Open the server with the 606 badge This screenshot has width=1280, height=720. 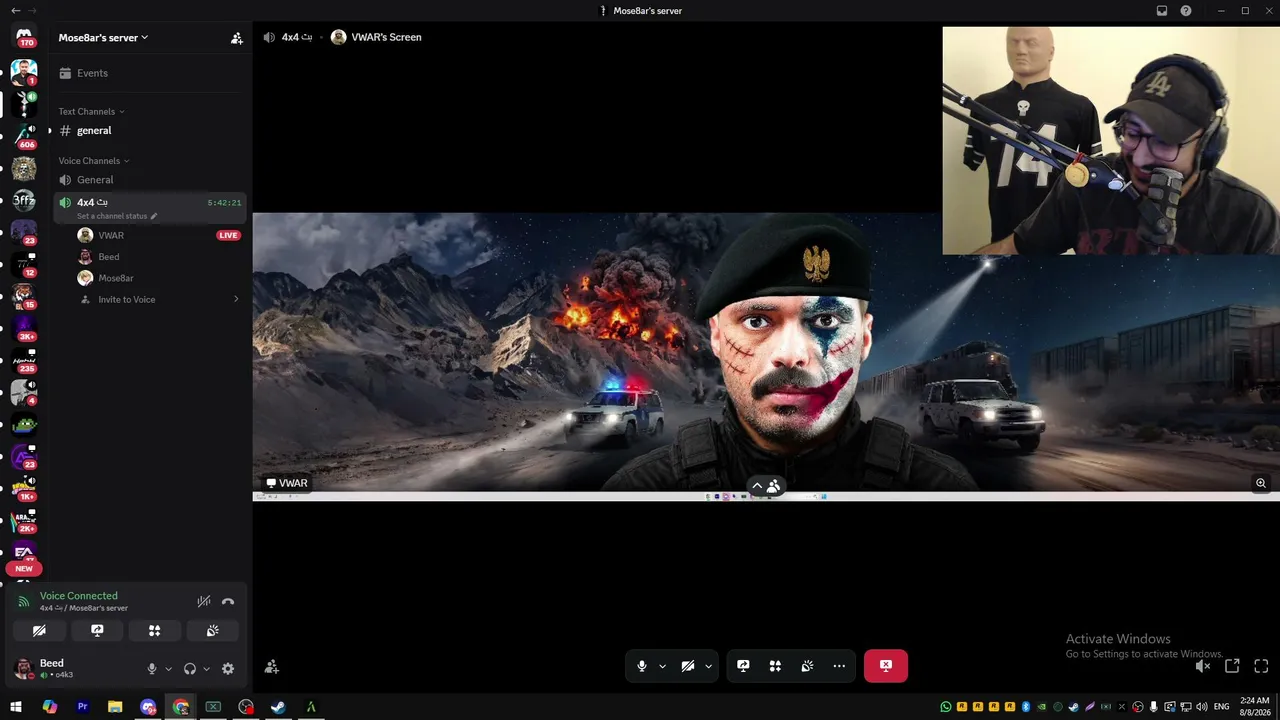[24, 136]
